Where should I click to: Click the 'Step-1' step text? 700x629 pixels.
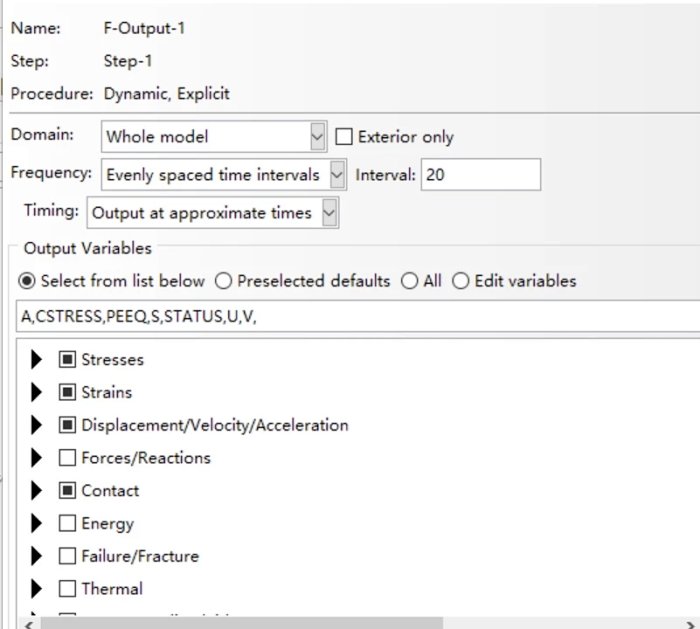[x=128, y=61]
